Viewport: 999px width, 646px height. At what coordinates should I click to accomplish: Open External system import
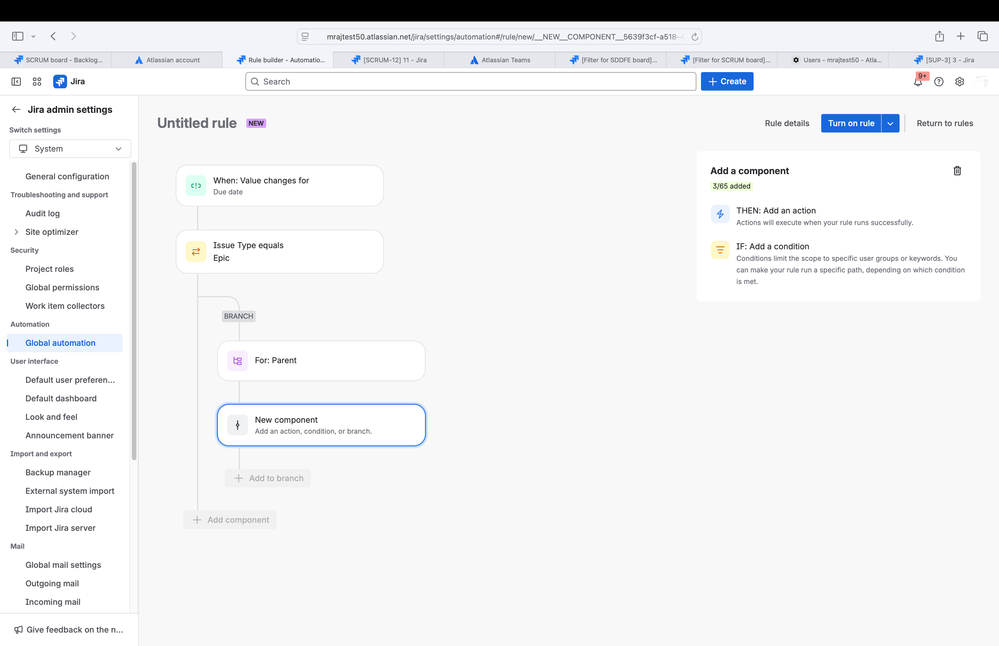coord(70,491)
